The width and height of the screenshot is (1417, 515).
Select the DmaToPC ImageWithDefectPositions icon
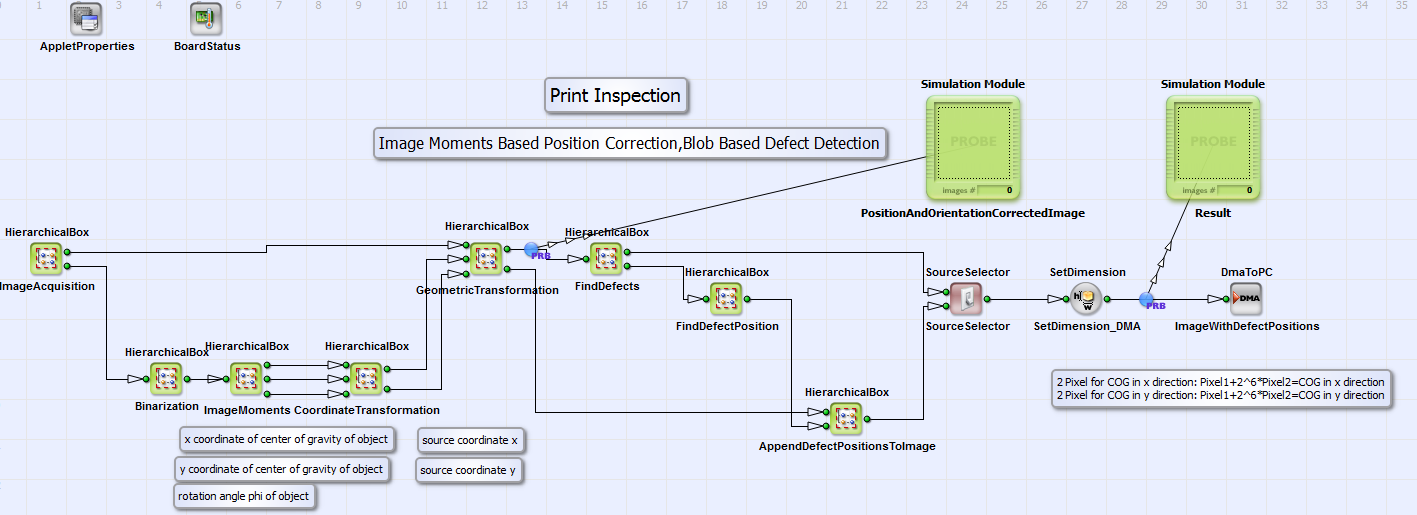pos(1246,298)
